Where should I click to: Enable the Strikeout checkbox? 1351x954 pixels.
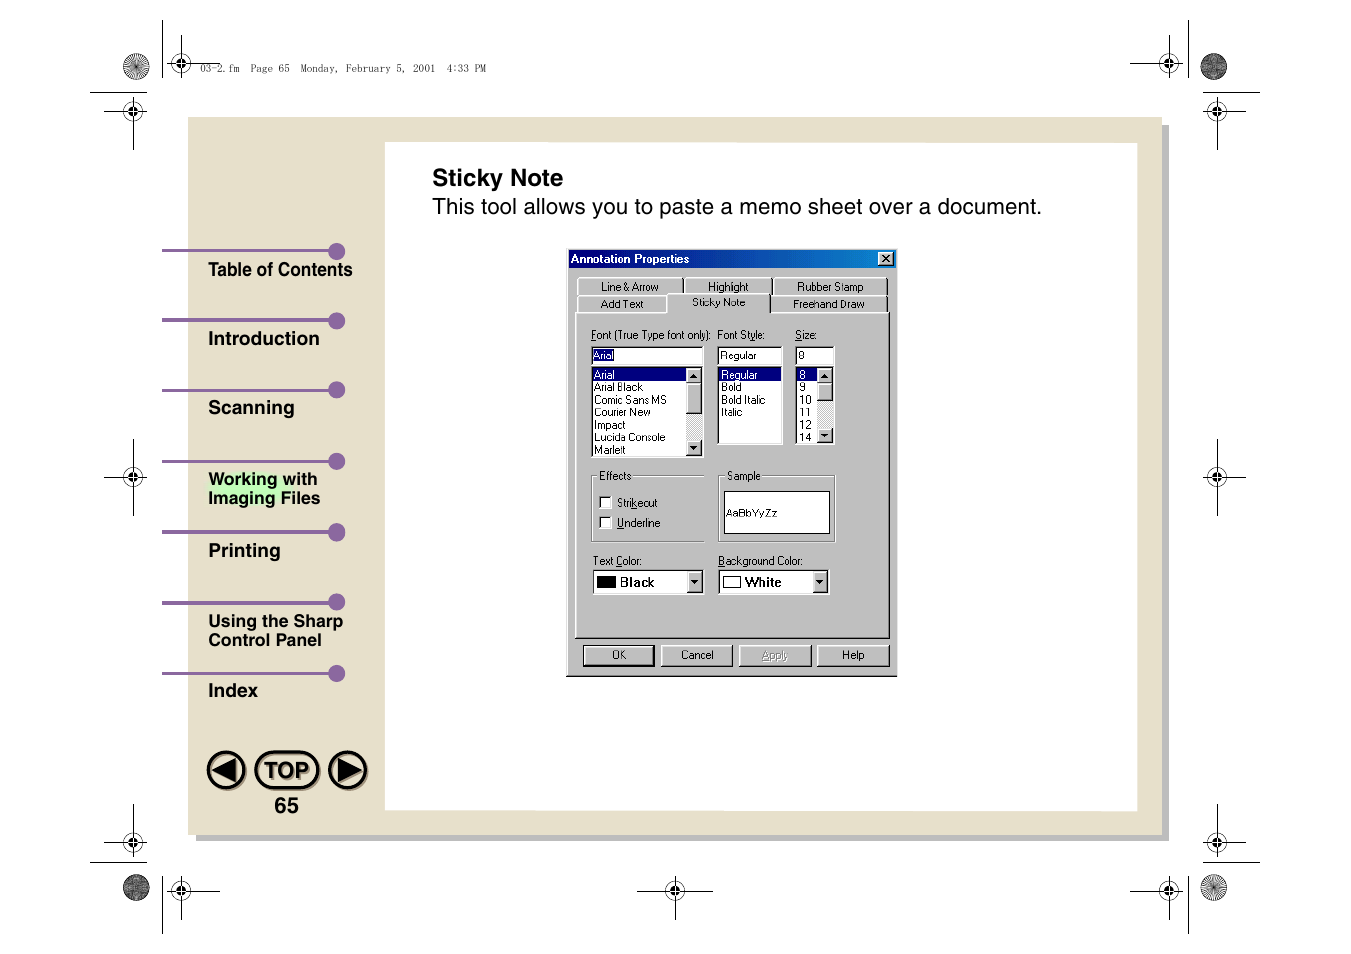click(605, 503)
